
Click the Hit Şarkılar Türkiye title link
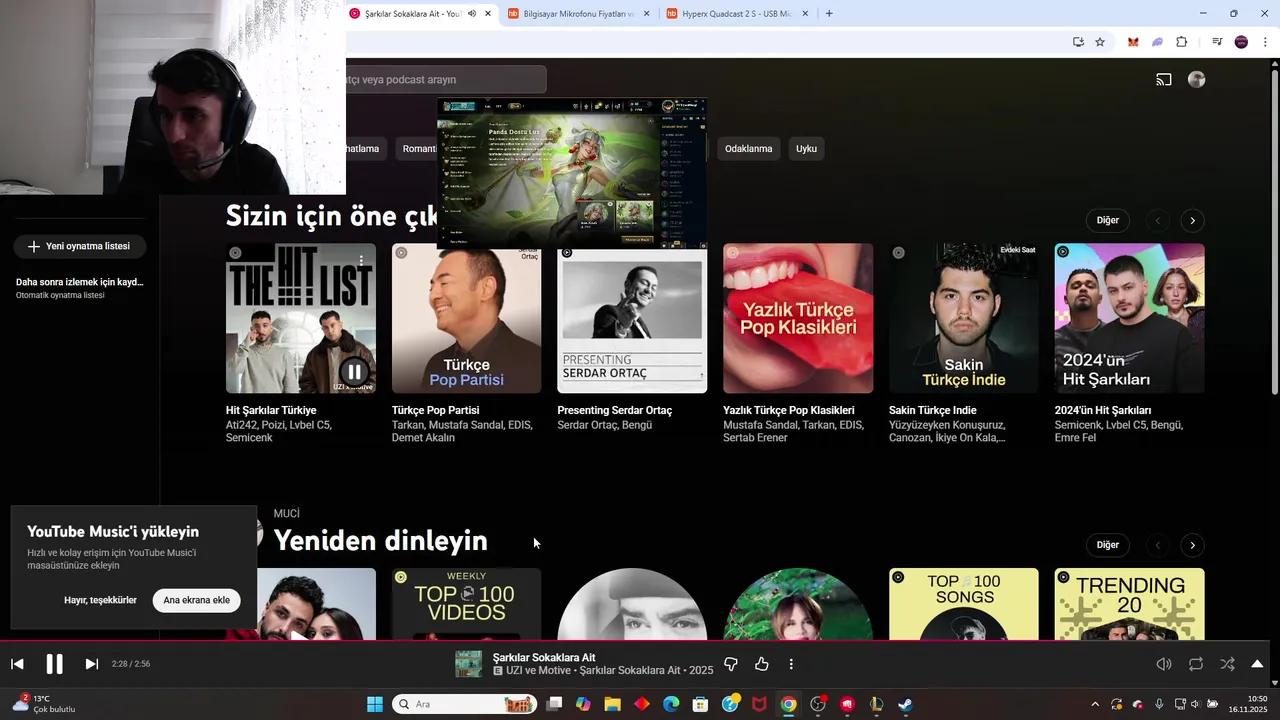coord(271,410)
